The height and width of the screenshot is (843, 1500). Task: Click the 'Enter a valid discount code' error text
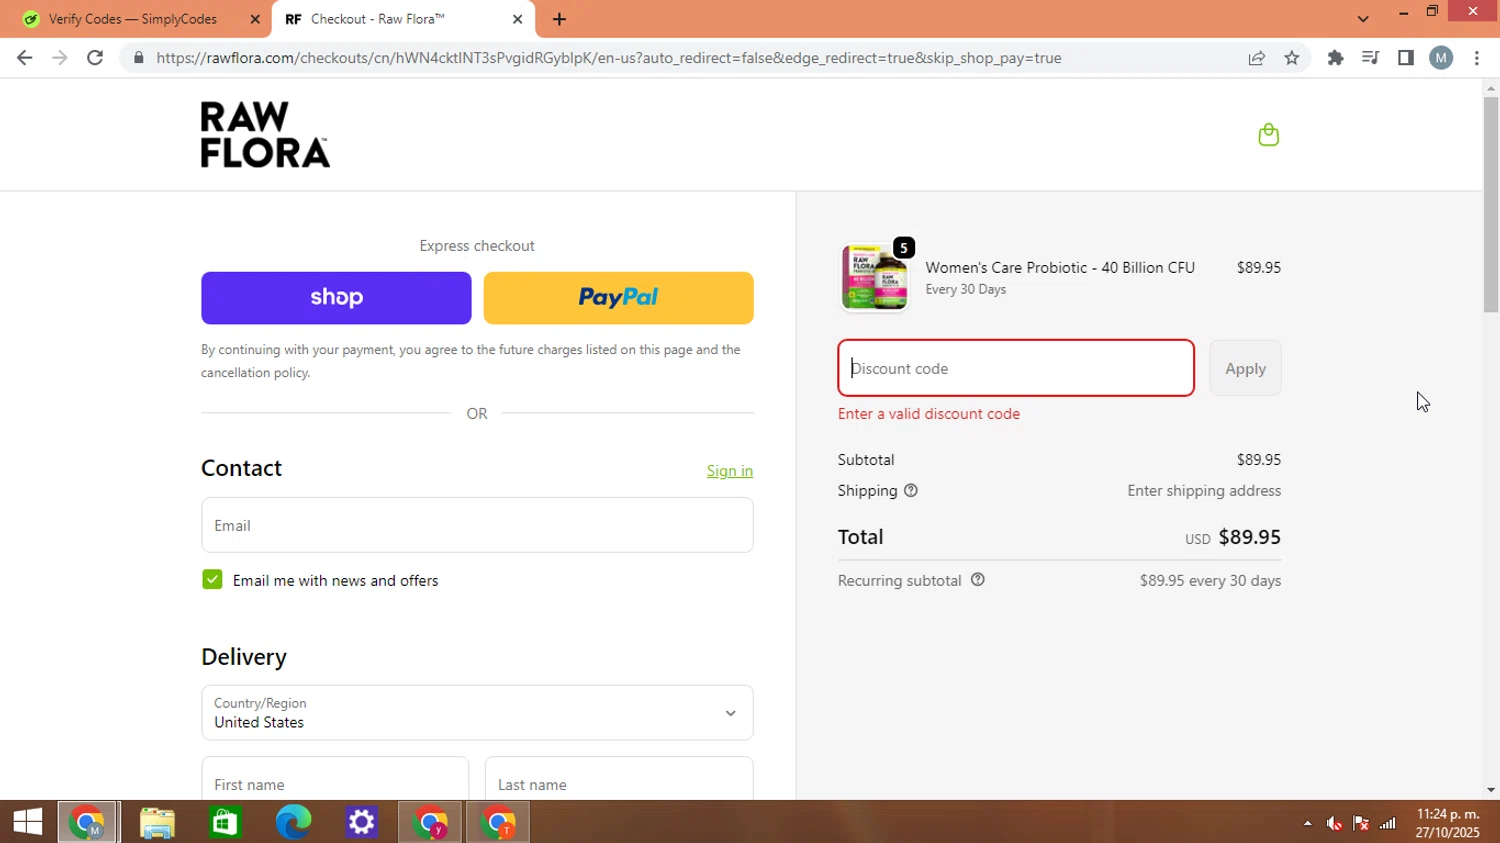pyautogui.click(x=929, y=414)
